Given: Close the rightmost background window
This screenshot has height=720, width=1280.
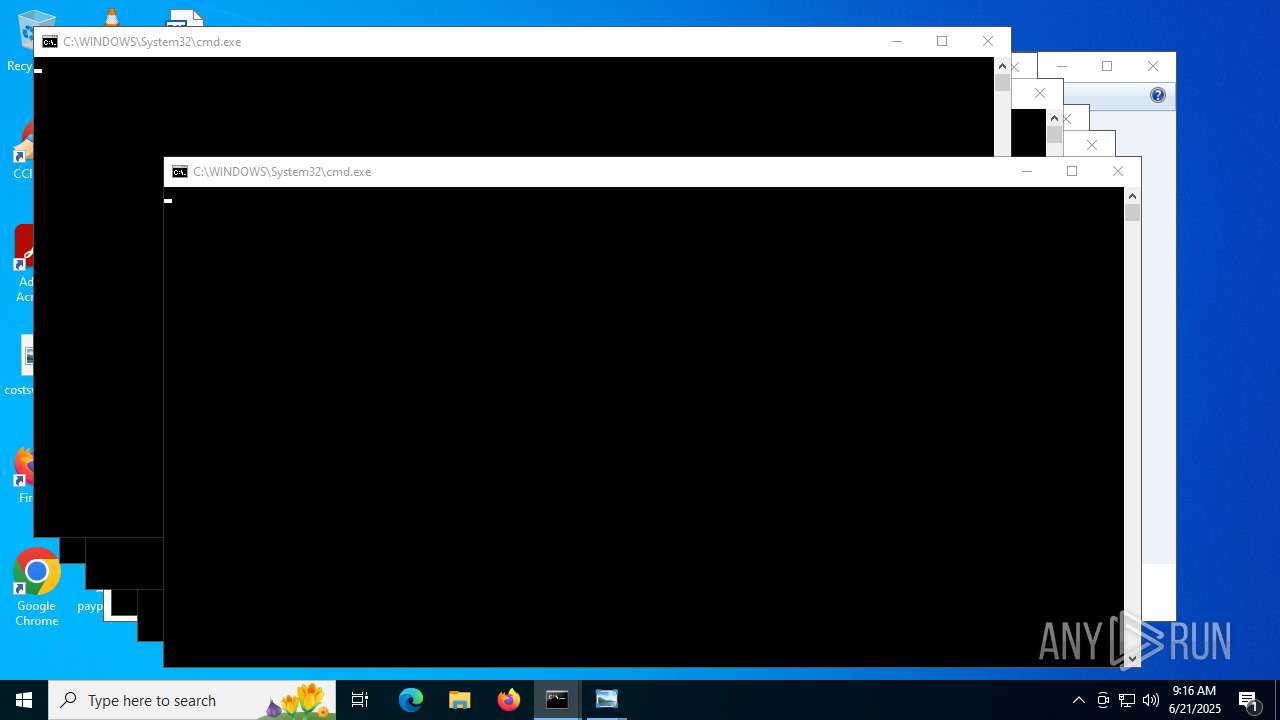Looking at the screenshot, I should tap(1153, 66).
